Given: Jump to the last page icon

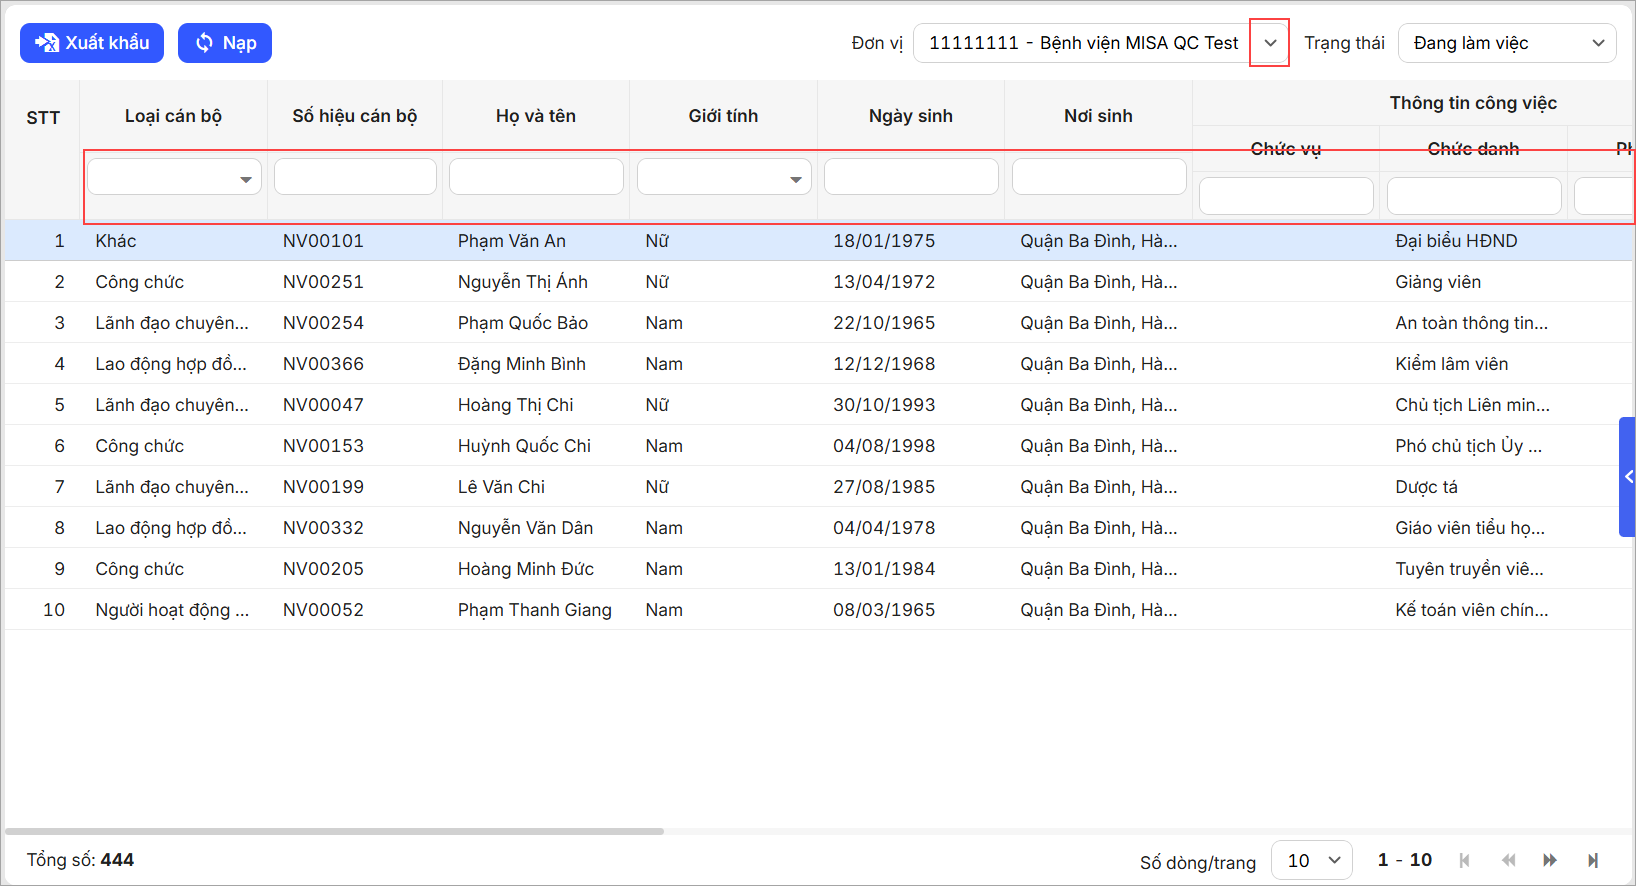Looking at the screenshot, I should pyautogui.click(x=1593, y=860).
